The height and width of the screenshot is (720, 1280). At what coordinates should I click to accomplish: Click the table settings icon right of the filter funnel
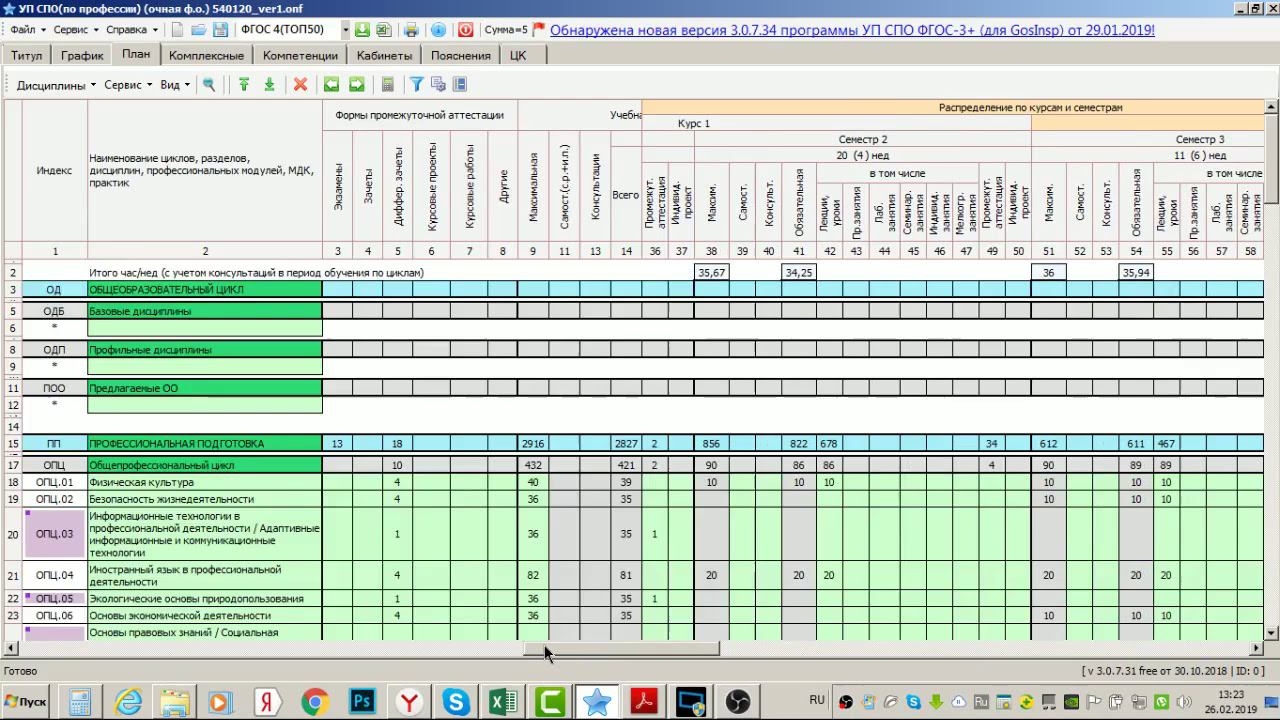tap(438, 85)
